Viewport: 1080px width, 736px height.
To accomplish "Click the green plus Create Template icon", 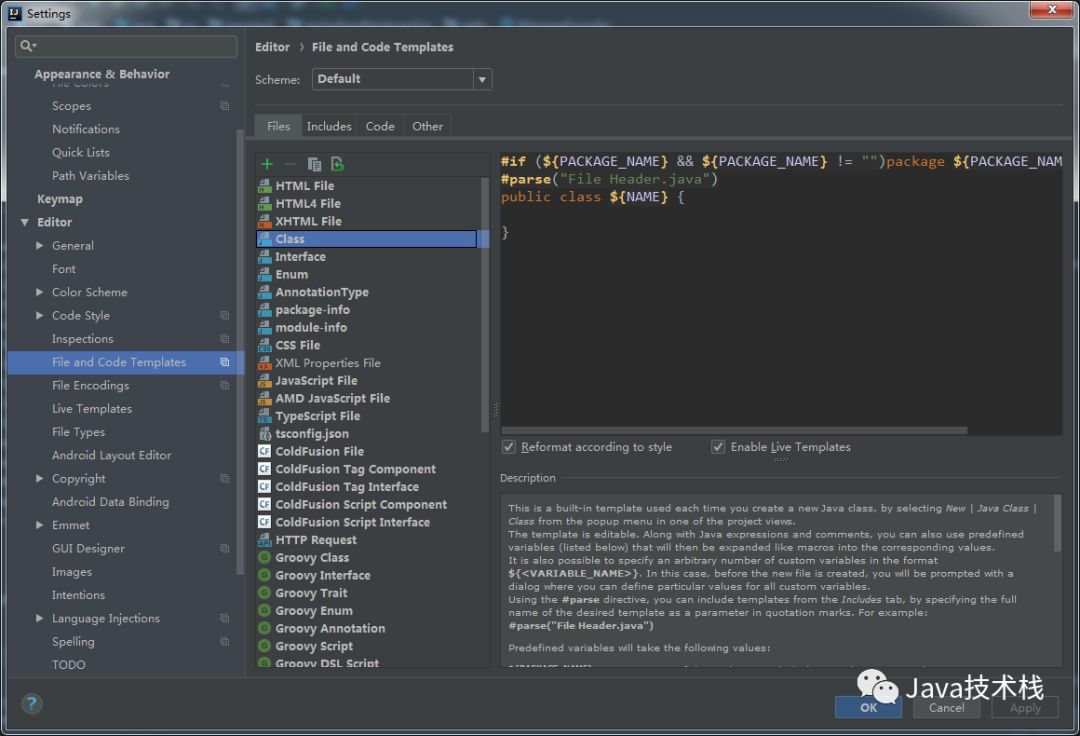I will click(x=267, y=164).
